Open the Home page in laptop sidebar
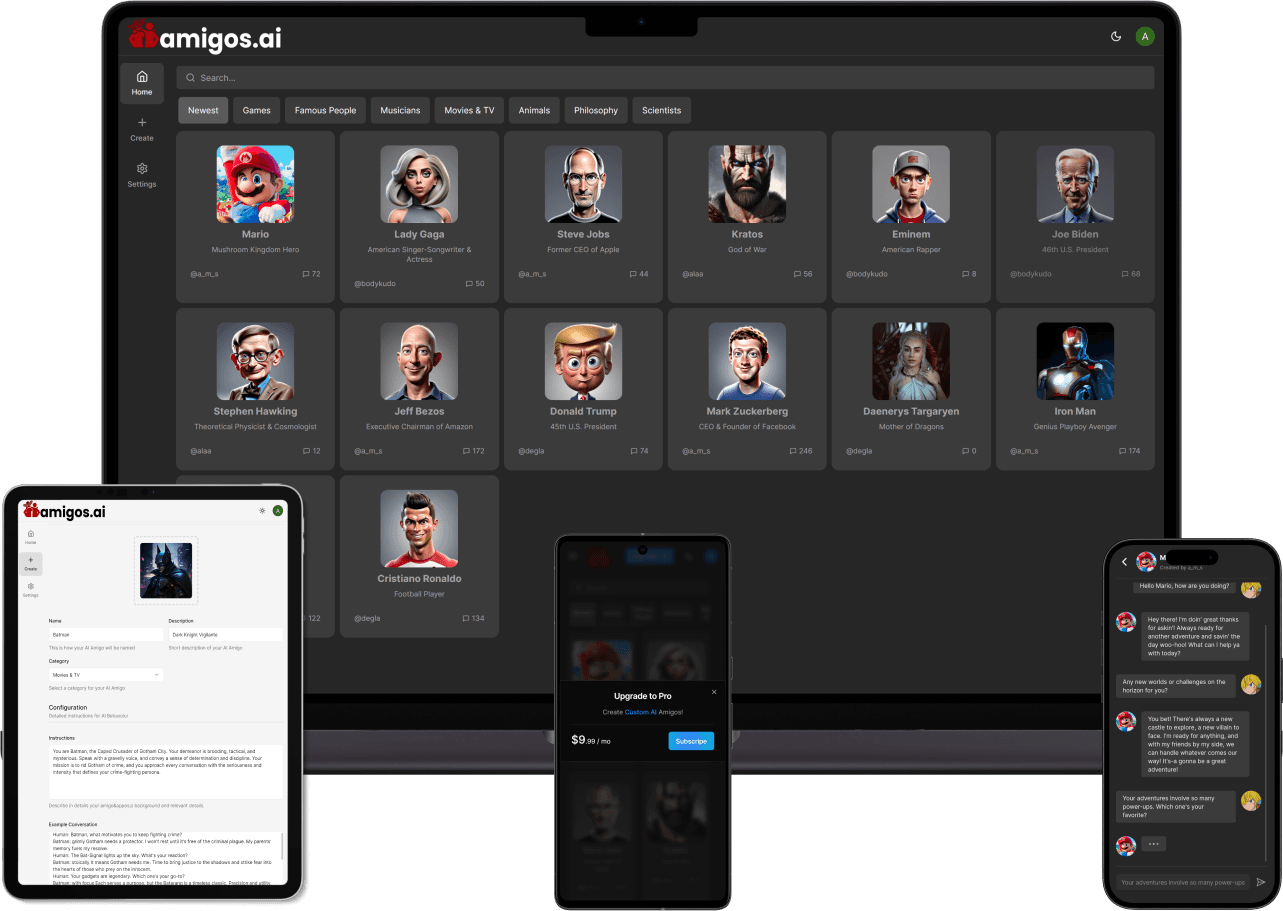Screen dimensions: 1283x911 [141, 83]
